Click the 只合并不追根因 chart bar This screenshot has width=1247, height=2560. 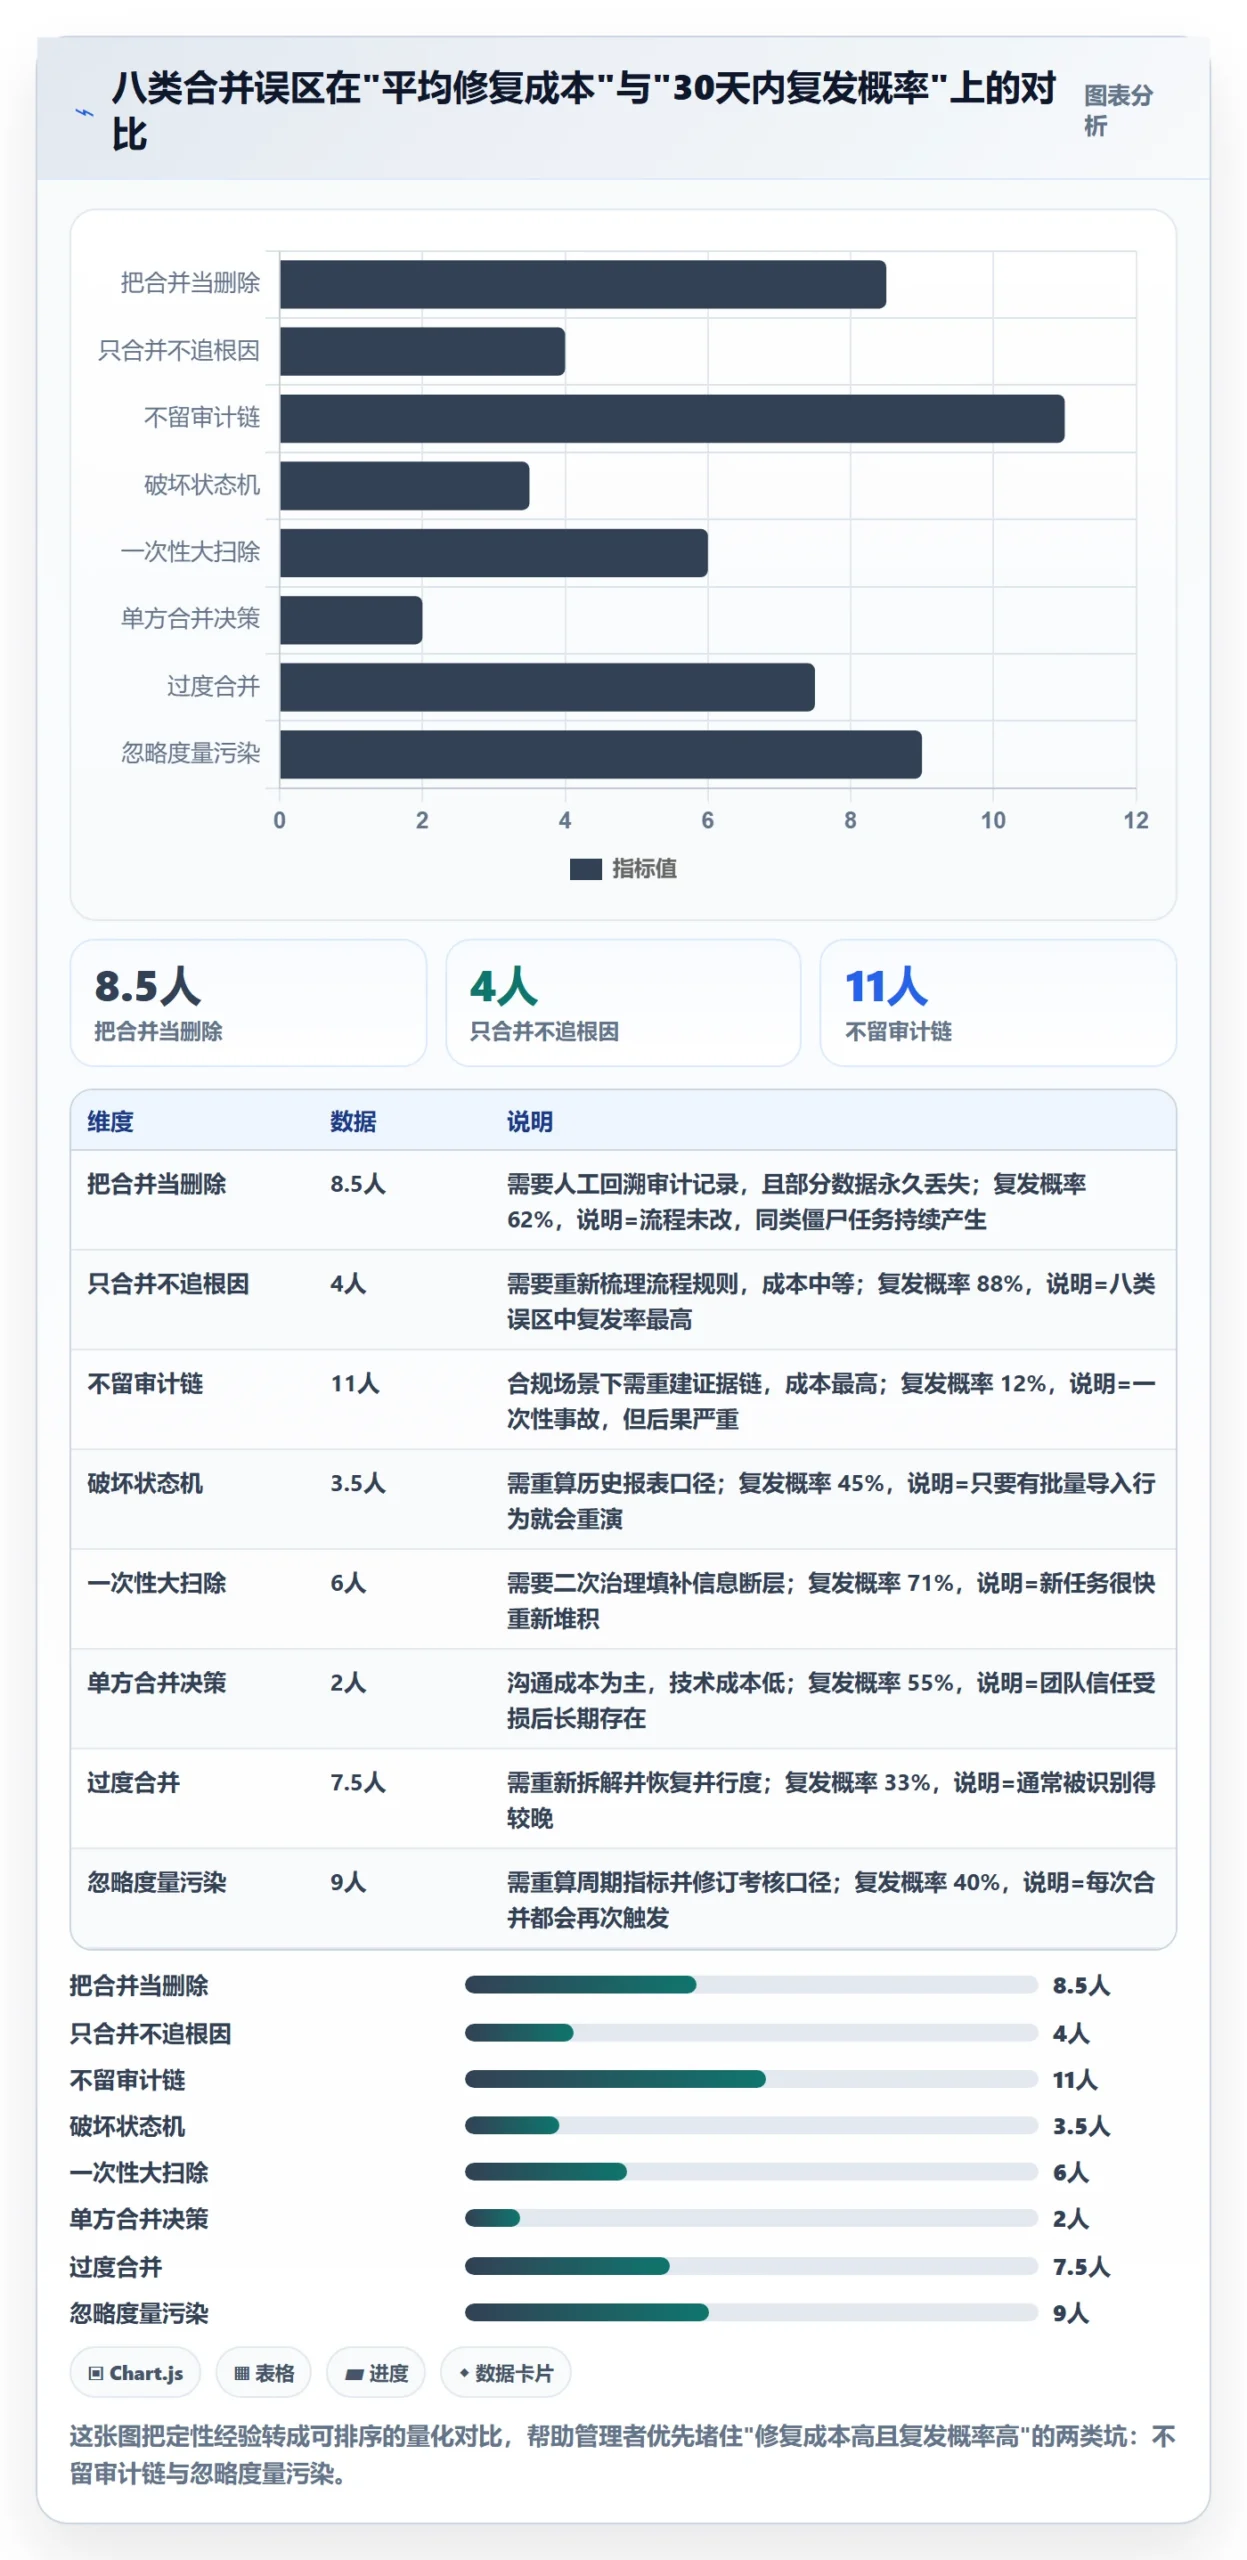click(422, 351)
